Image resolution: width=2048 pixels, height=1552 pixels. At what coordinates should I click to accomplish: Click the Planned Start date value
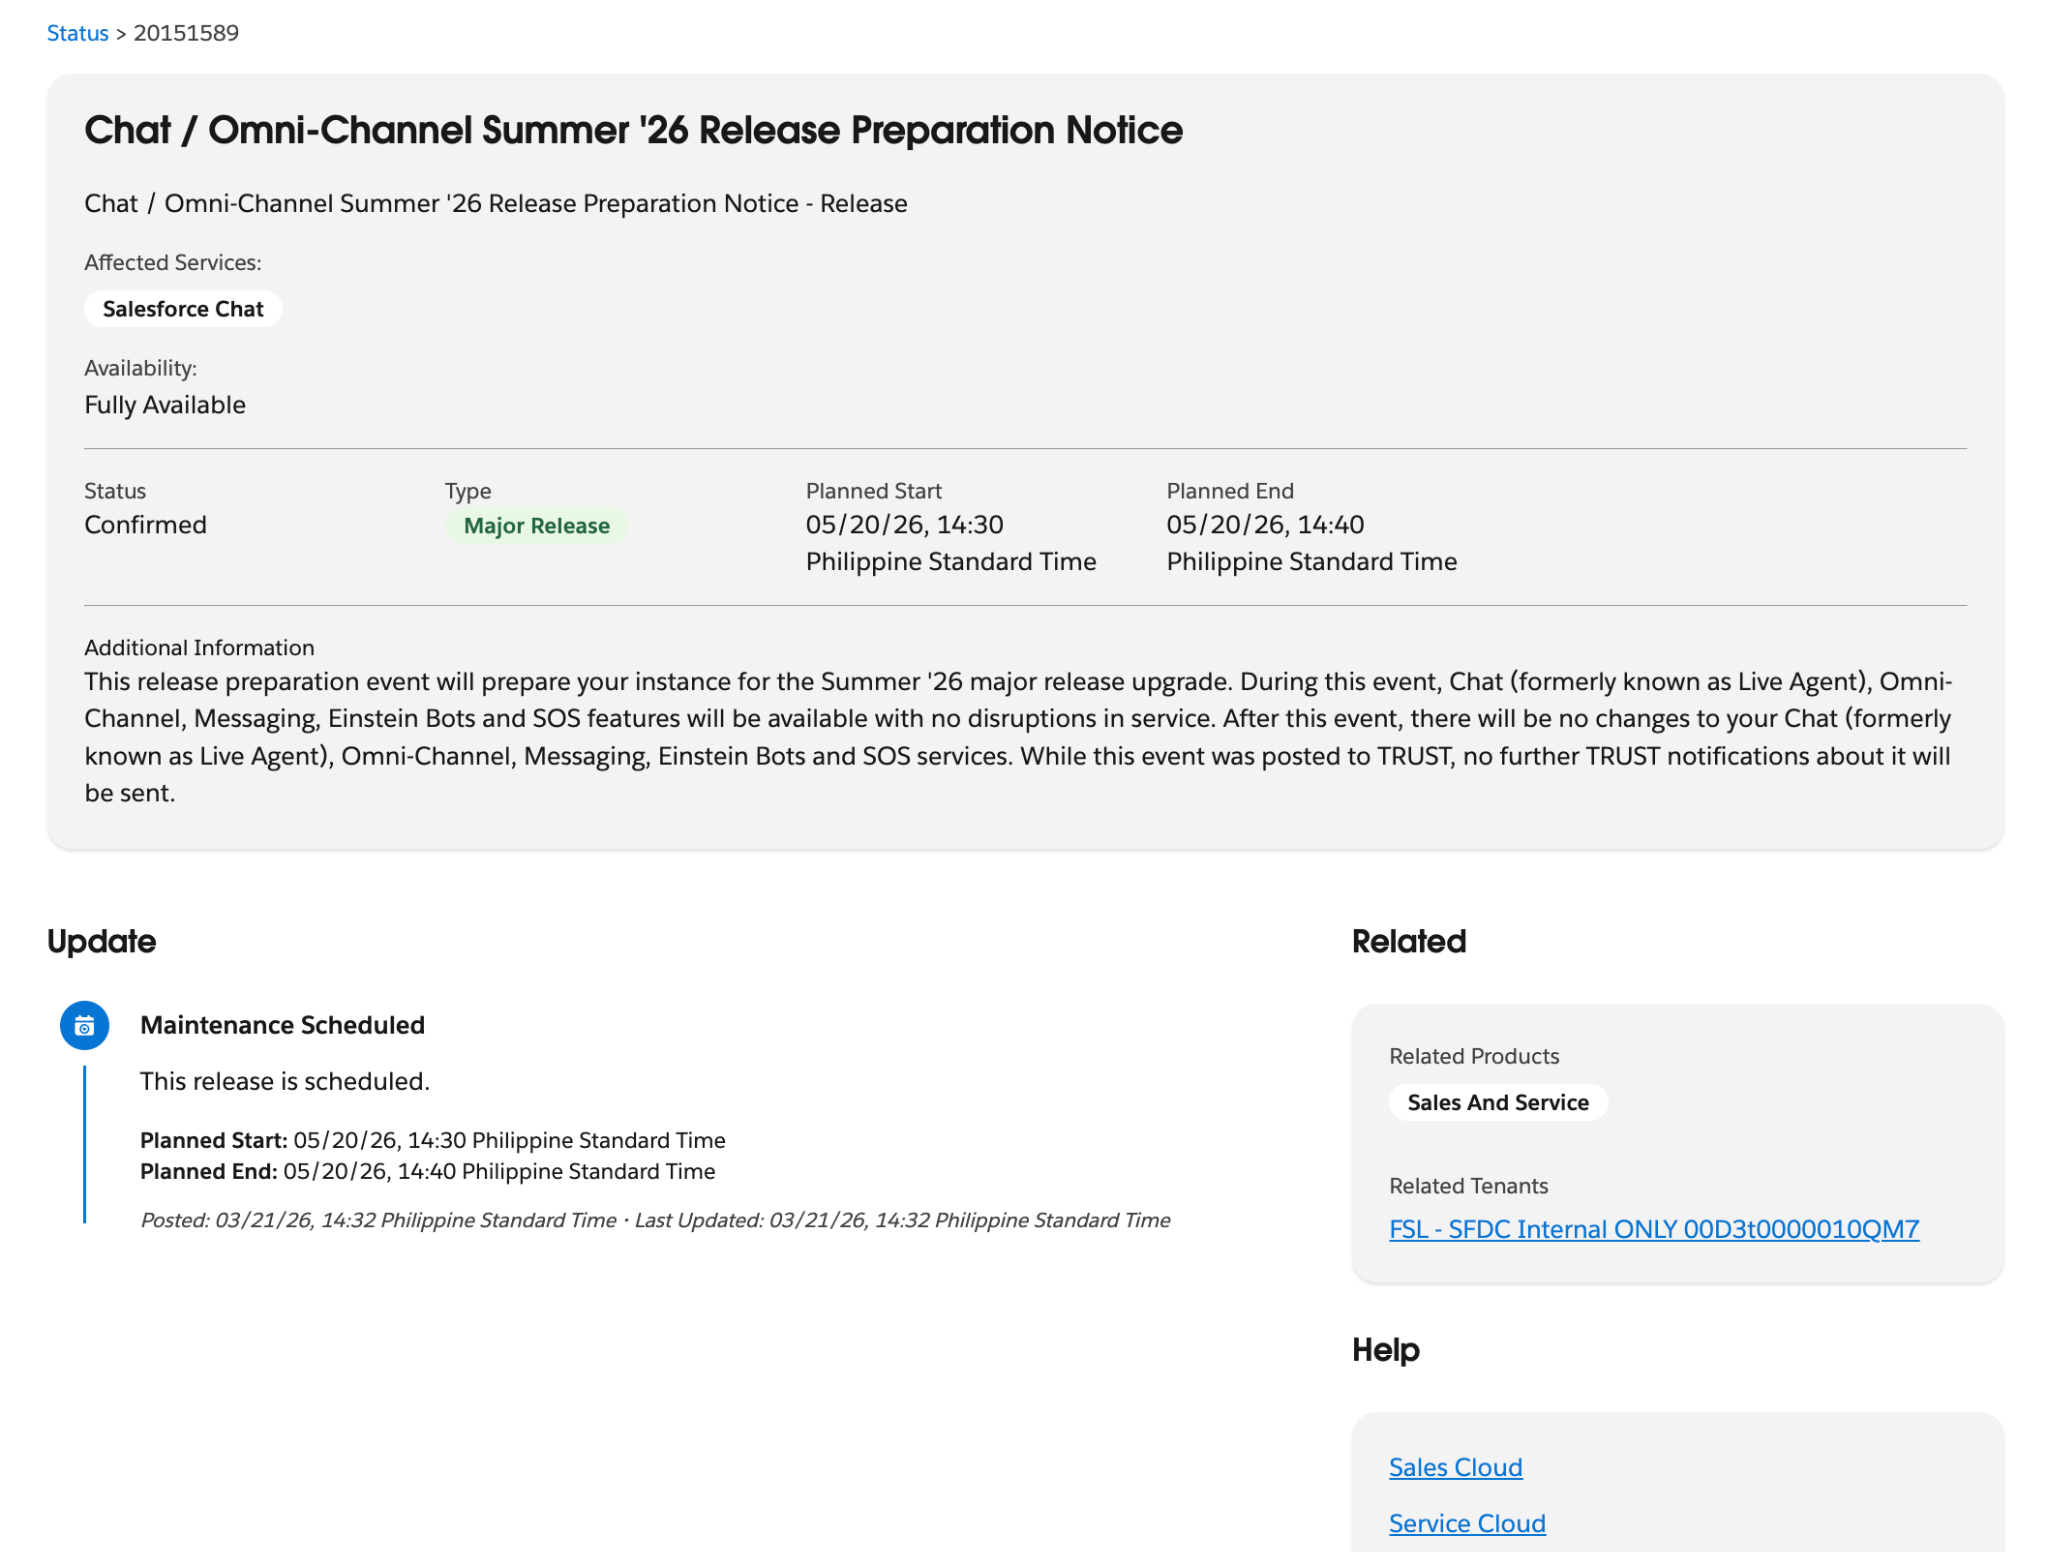point(904,525)
